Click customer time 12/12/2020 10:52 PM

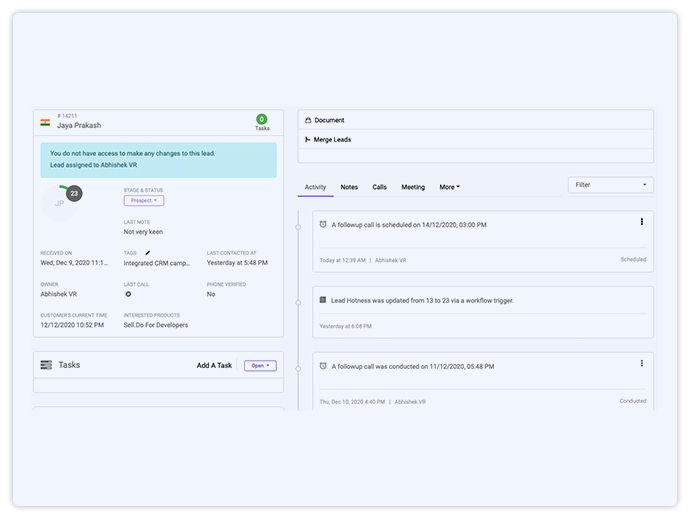pos(72,325)
